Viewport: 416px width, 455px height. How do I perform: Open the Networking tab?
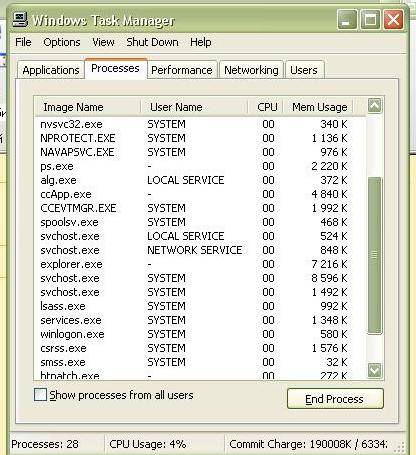point(251,70)
